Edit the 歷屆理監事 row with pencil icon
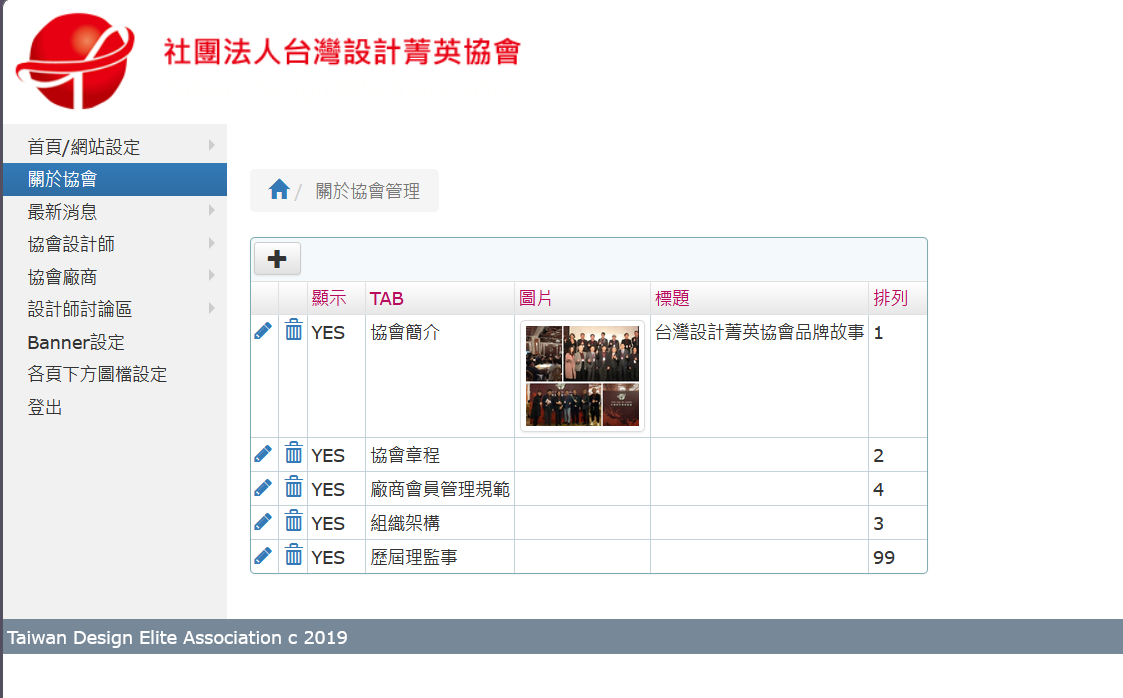The image size is (1123, 698). tap(263, 556)
